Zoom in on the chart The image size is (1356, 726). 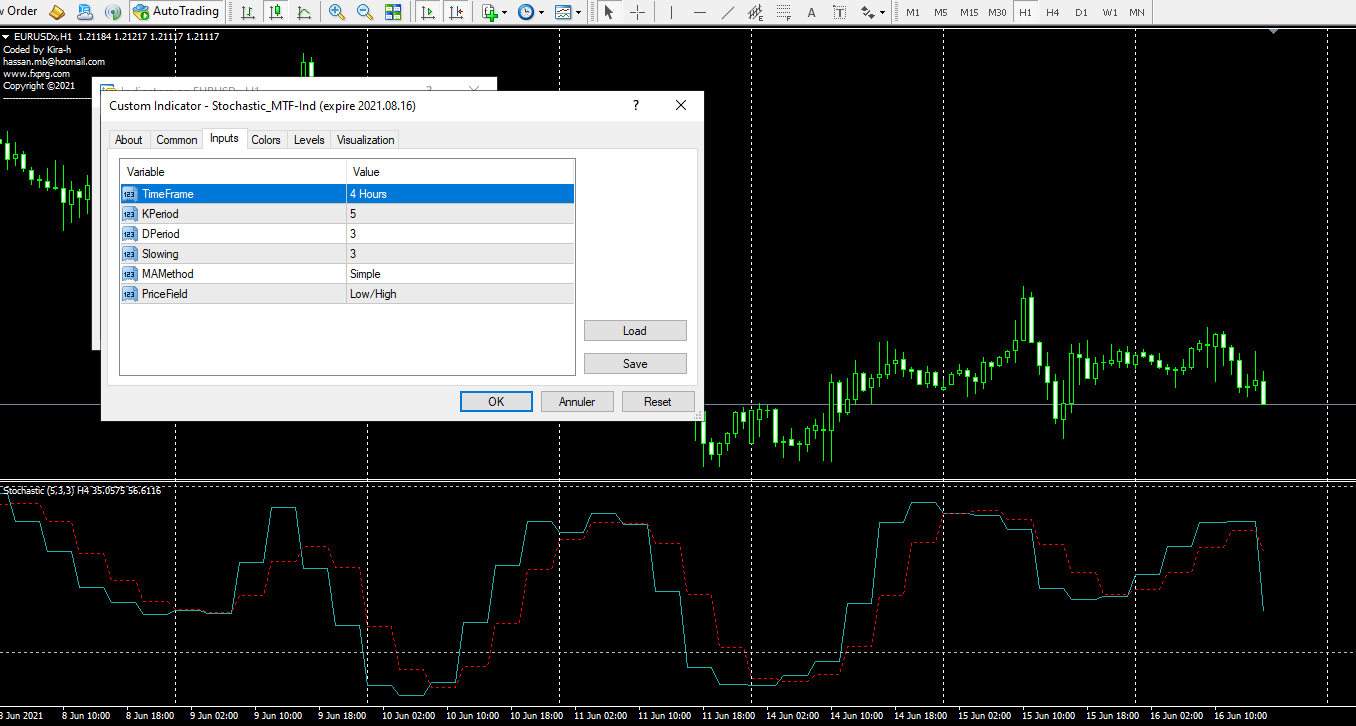pos(337,12)
